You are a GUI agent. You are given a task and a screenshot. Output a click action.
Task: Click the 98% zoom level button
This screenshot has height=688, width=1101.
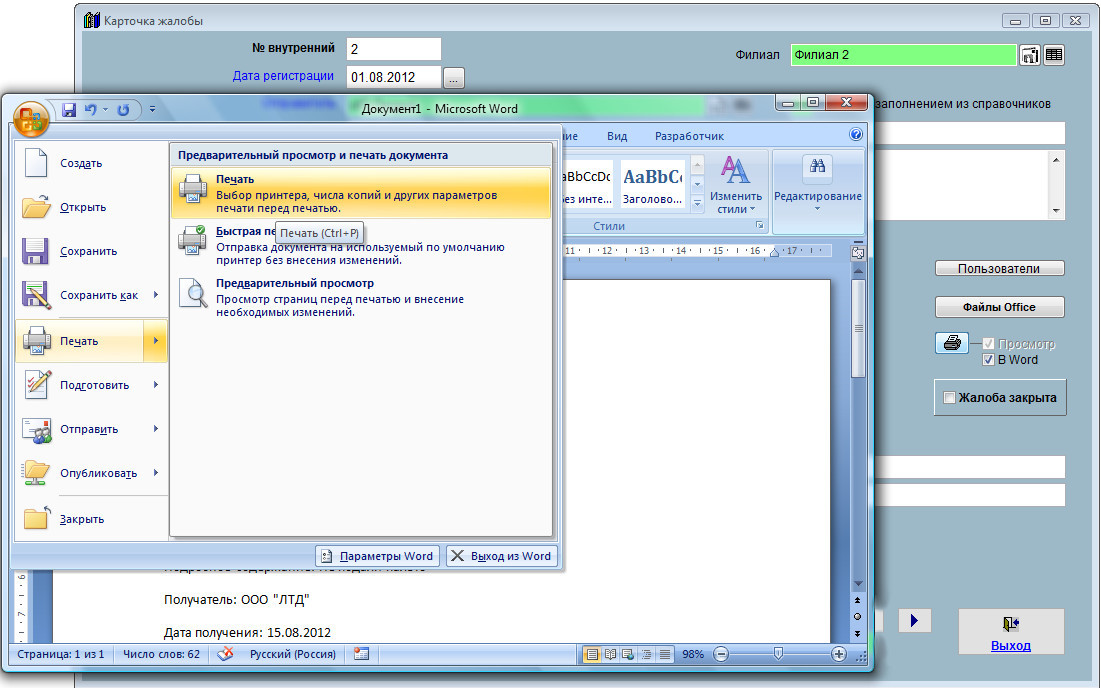click(693, 654)
